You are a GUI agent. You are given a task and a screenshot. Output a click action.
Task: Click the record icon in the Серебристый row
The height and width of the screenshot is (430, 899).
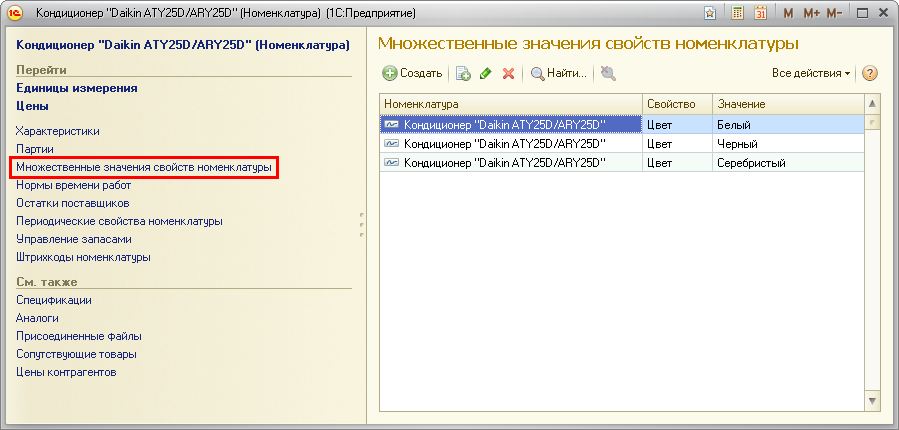[x=392, y=162]
